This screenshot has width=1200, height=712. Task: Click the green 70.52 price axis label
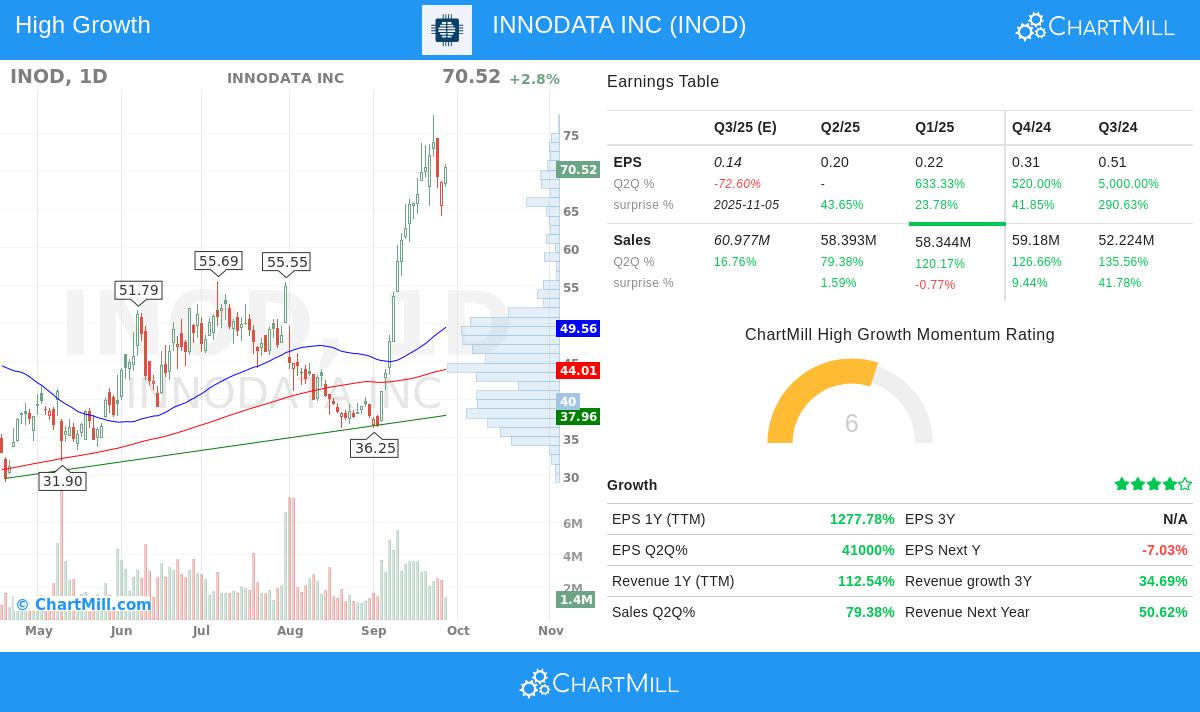578,170
